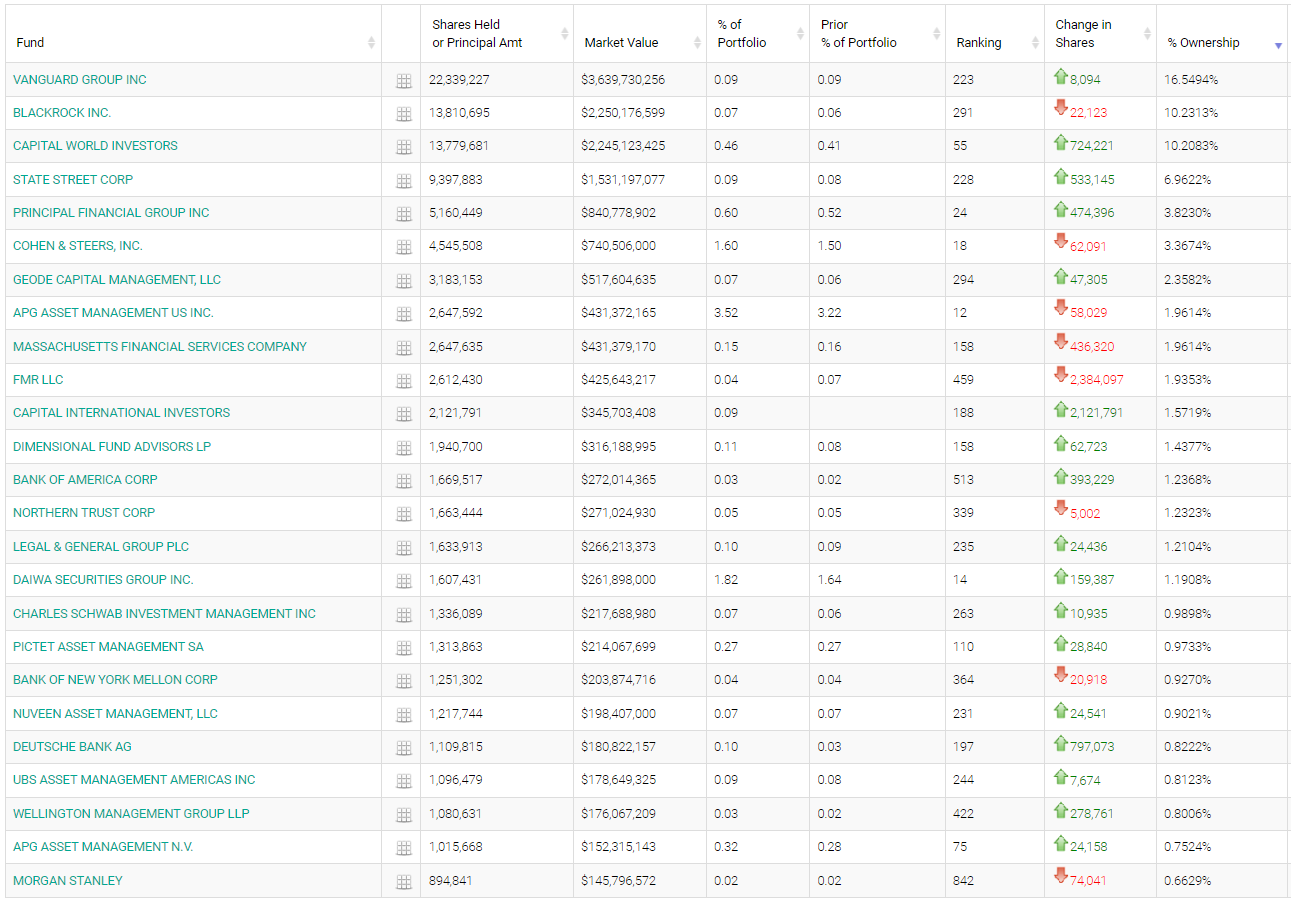The width and height of the screenshot is (1291, 903).
Task: Select Northern Trust ownership 1.2323%
Action: click(1188, 512)
